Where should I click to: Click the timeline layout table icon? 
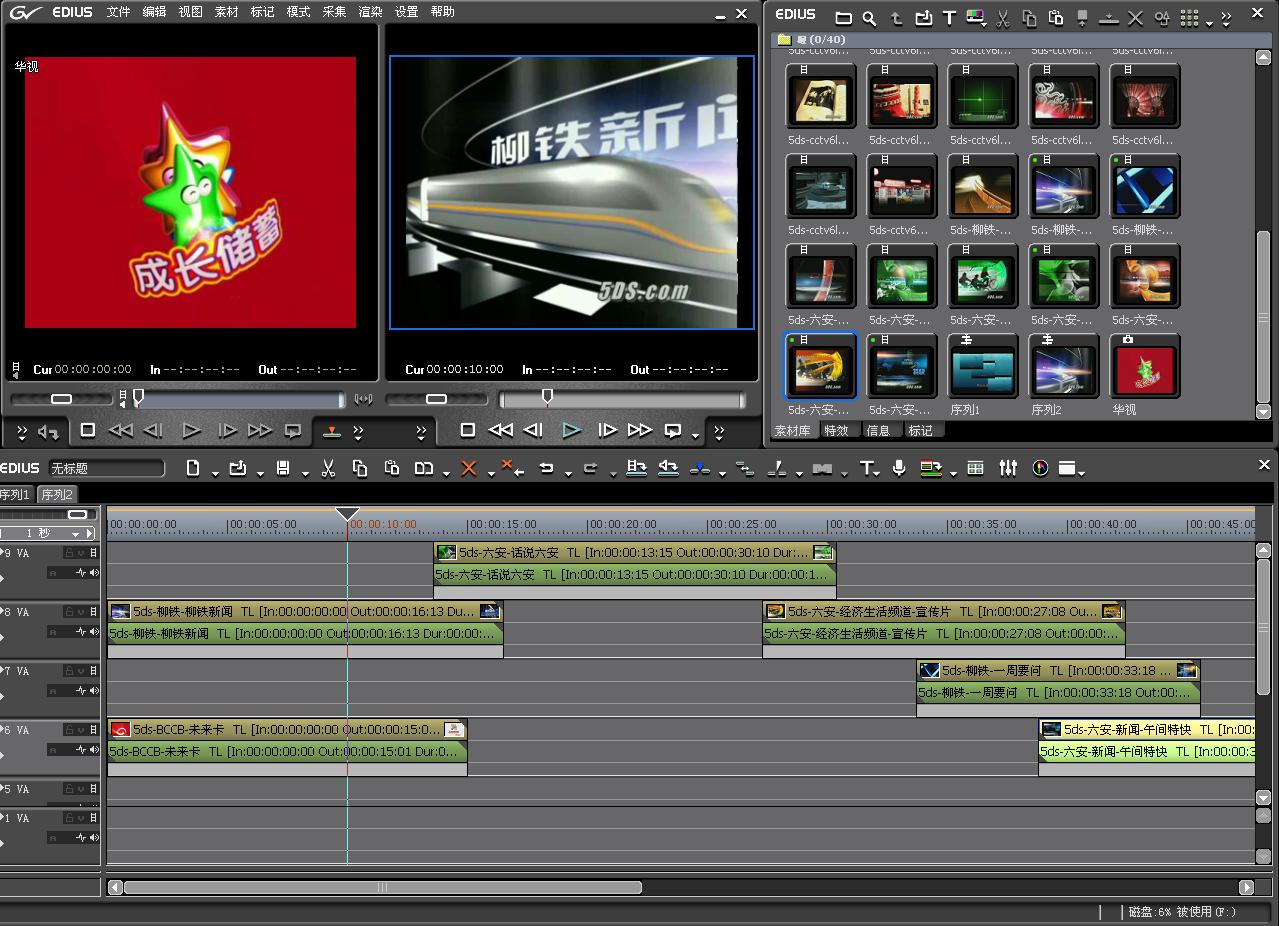coord(976,468)
